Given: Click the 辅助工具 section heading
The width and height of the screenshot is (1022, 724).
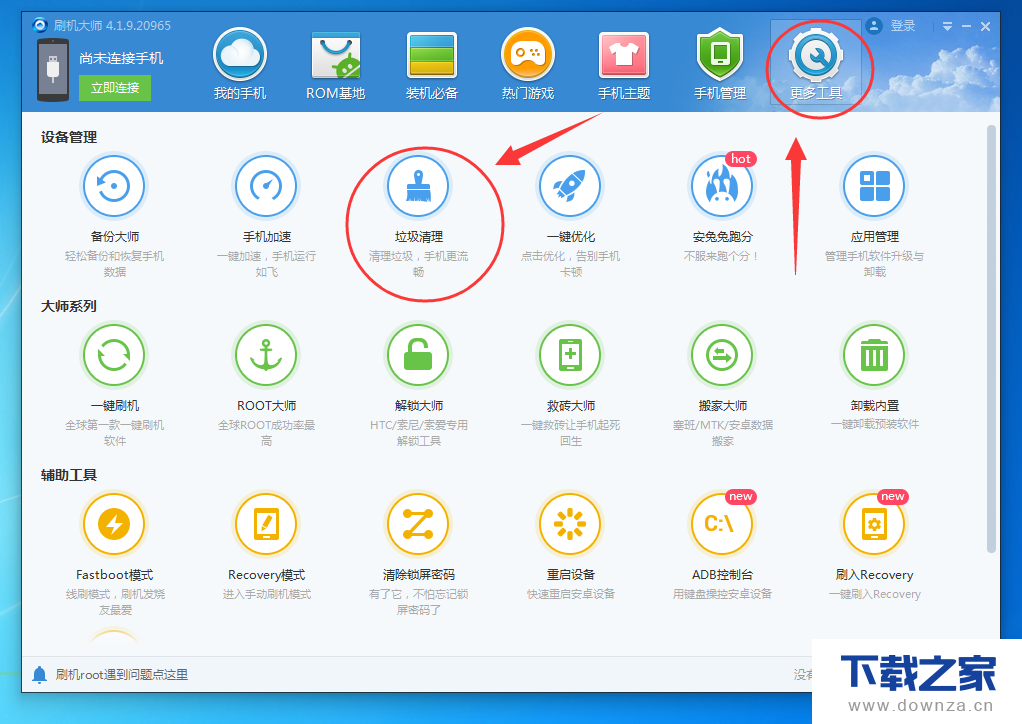Looking at the screenshot, I should coord(69,475).
